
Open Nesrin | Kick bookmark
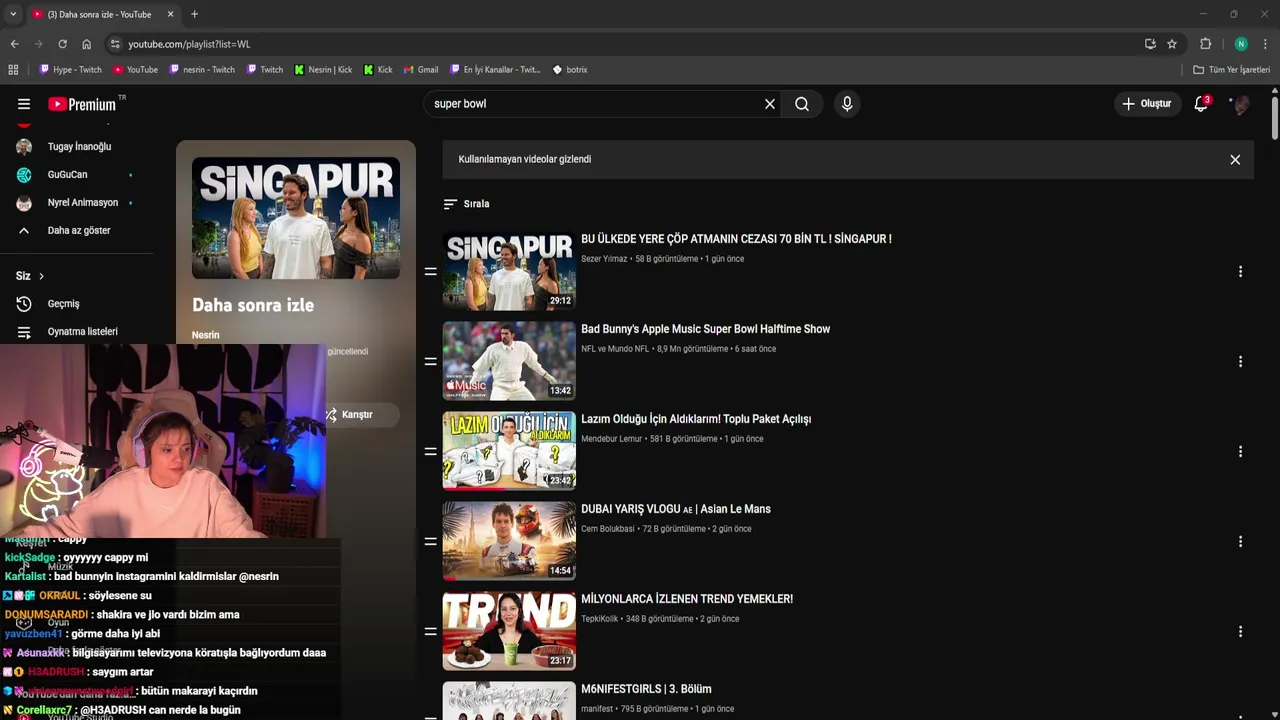323,70
